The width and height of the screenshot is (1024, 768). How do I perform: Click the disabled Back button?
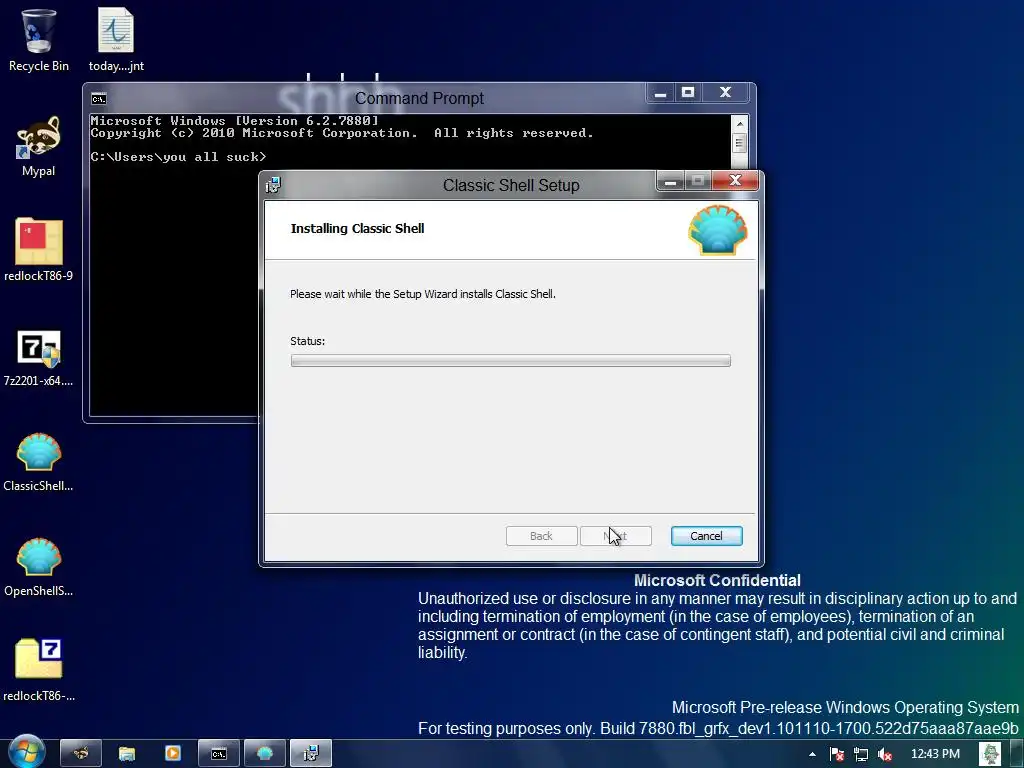pyautogui.click(x=541, y=536)
